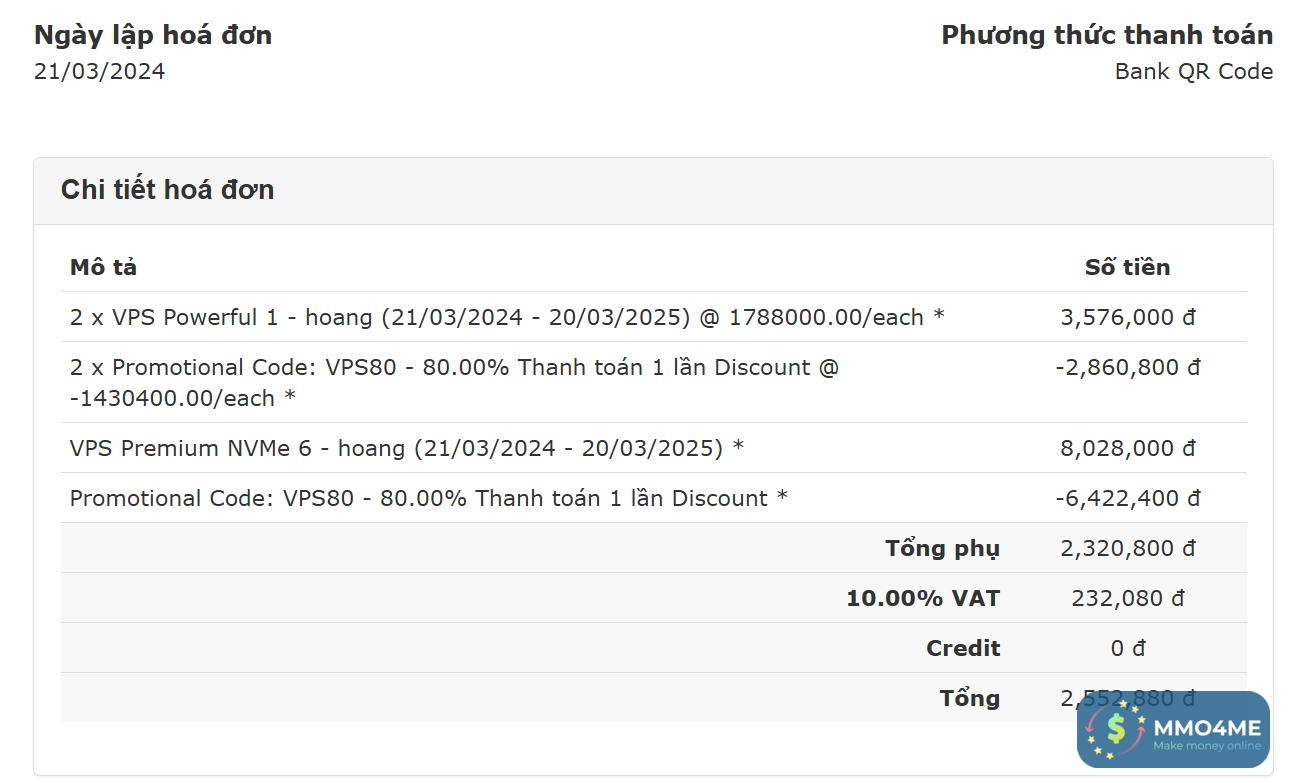
Task: Click the Bank QR Code payment method
Action: click(x=1193, y=72)
